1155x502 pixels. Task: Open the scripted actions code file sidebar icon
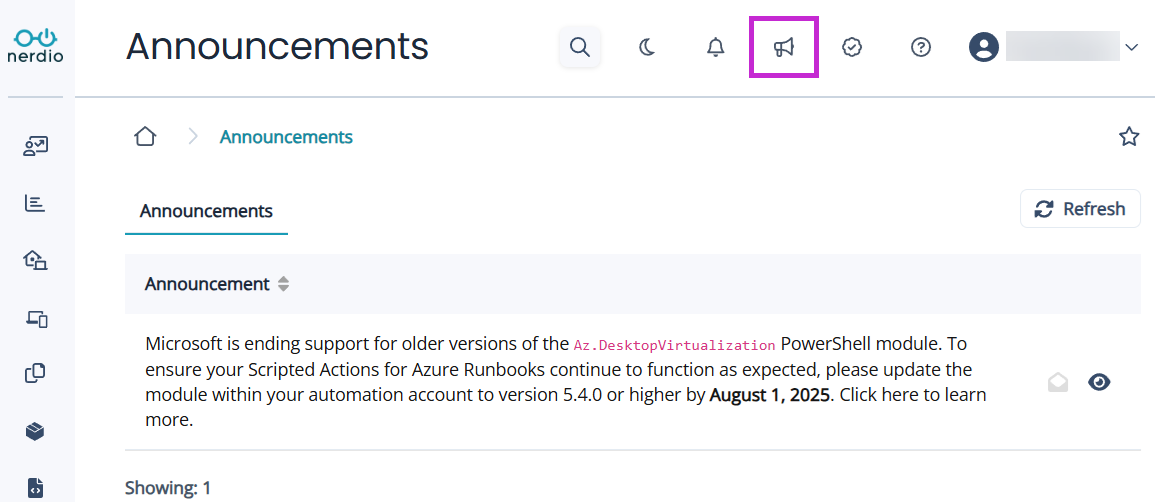pyautogui.click(x=36, y=488)
